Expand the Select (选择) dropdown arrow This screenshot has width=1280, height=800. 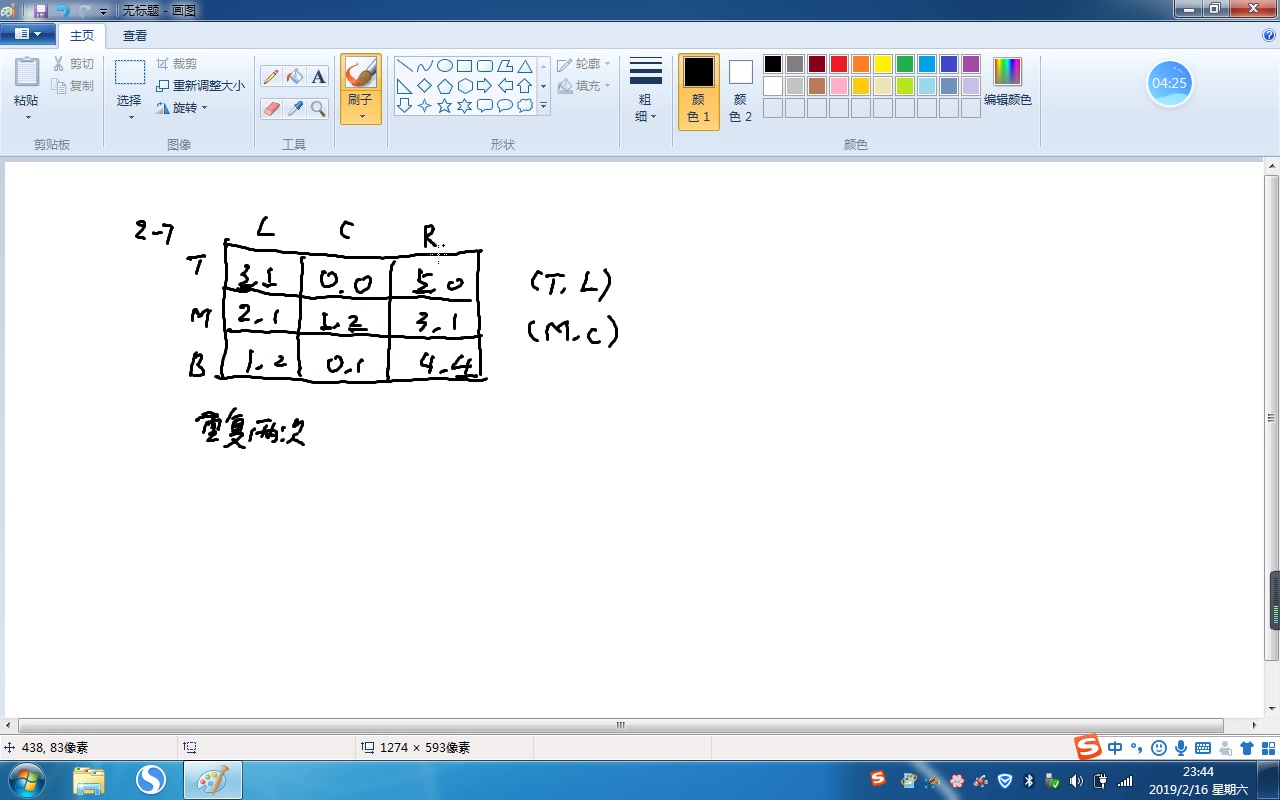(x=130, y=118)
